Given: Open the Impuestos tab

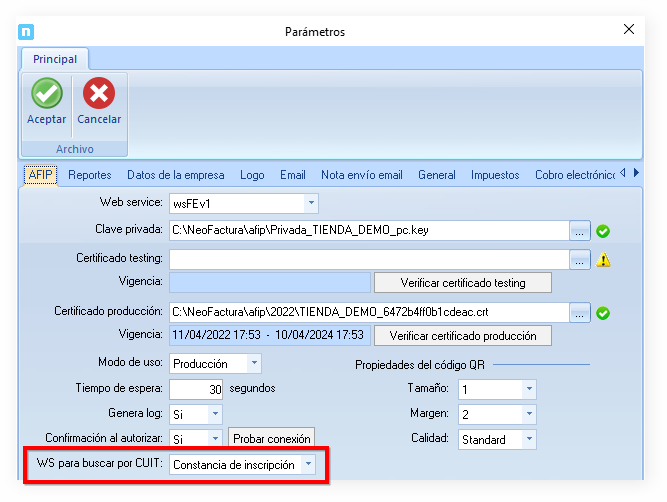Looking at the screenshot, I should (495, 175).
